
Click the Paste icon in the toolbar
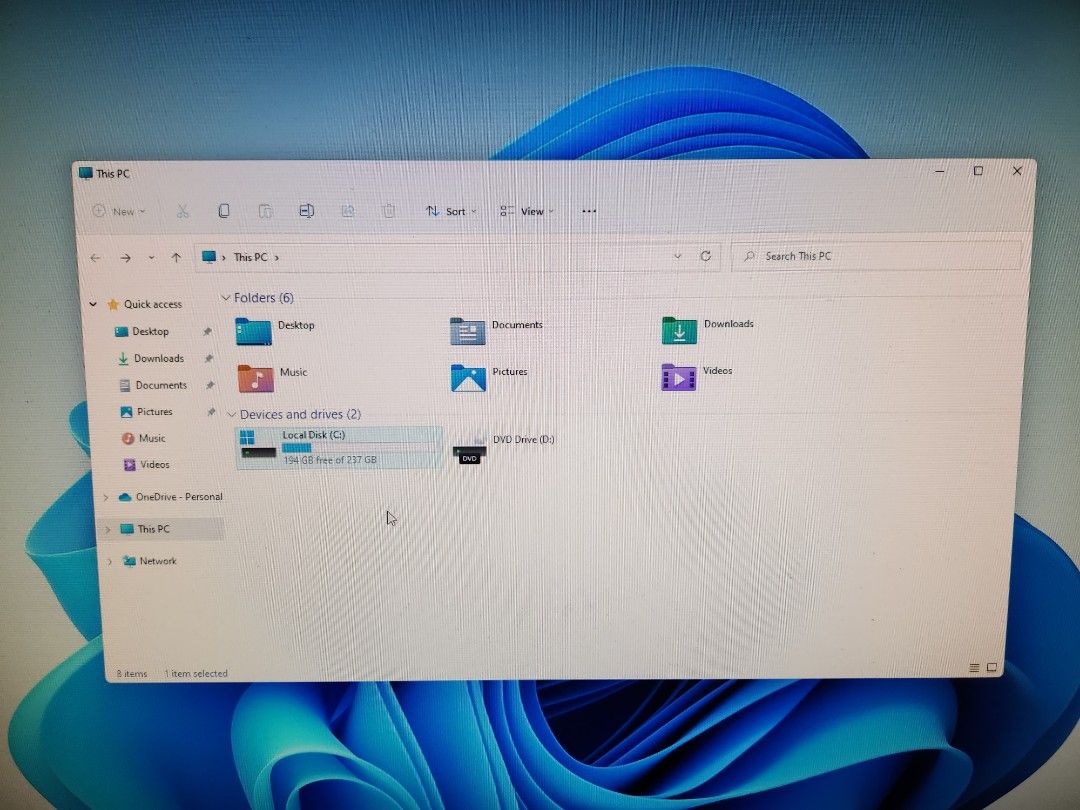coord(265,211)
